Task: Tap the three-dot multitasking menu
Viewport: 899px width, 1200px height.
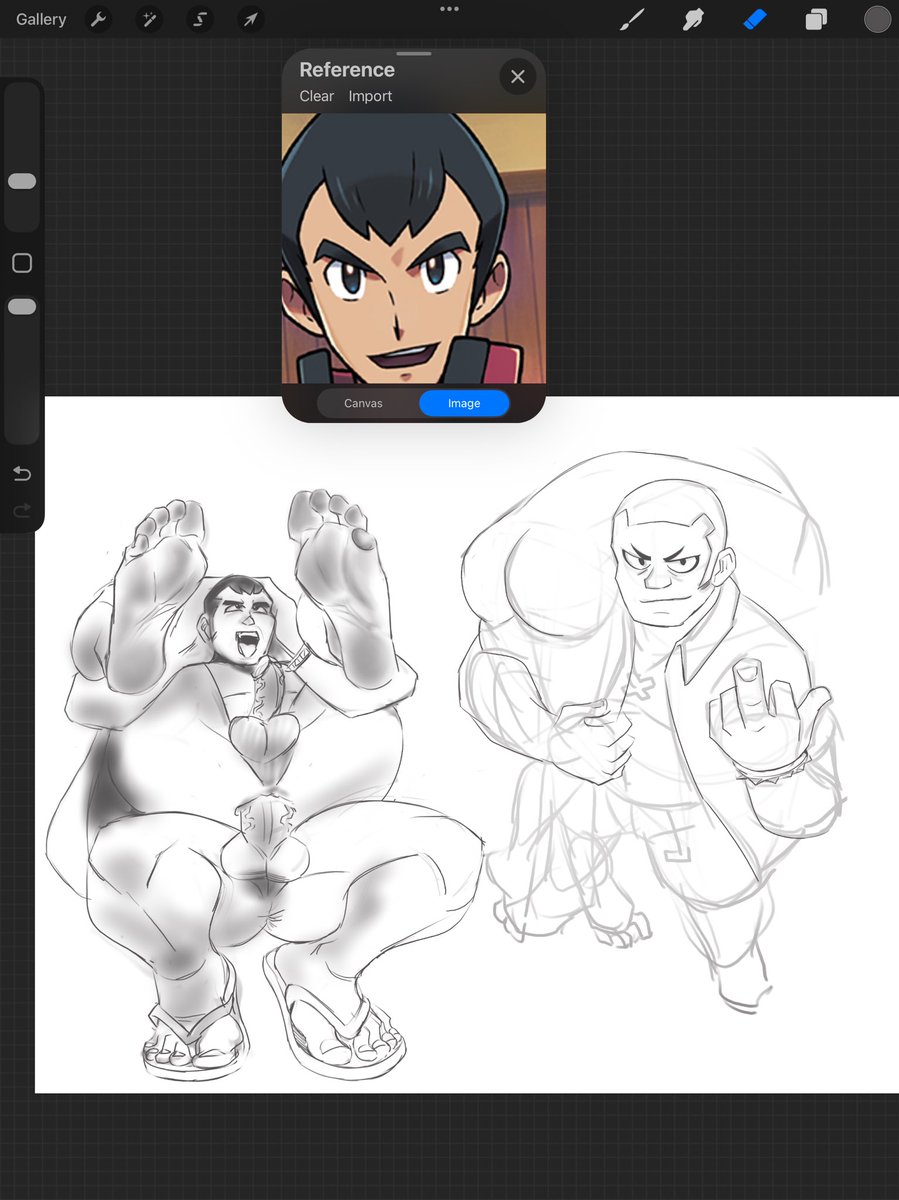Action: (449, 8)
